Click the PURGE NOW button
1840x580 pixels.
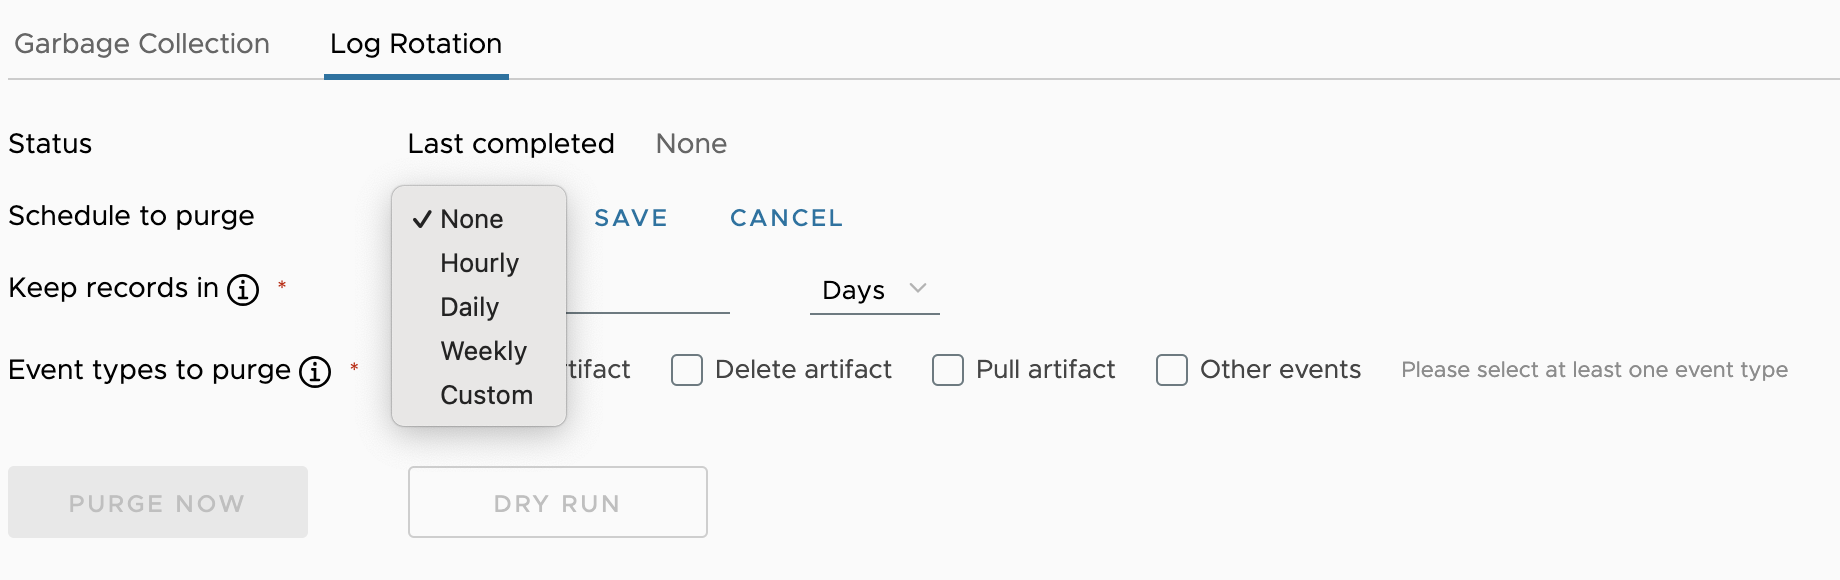coord(157,502)
